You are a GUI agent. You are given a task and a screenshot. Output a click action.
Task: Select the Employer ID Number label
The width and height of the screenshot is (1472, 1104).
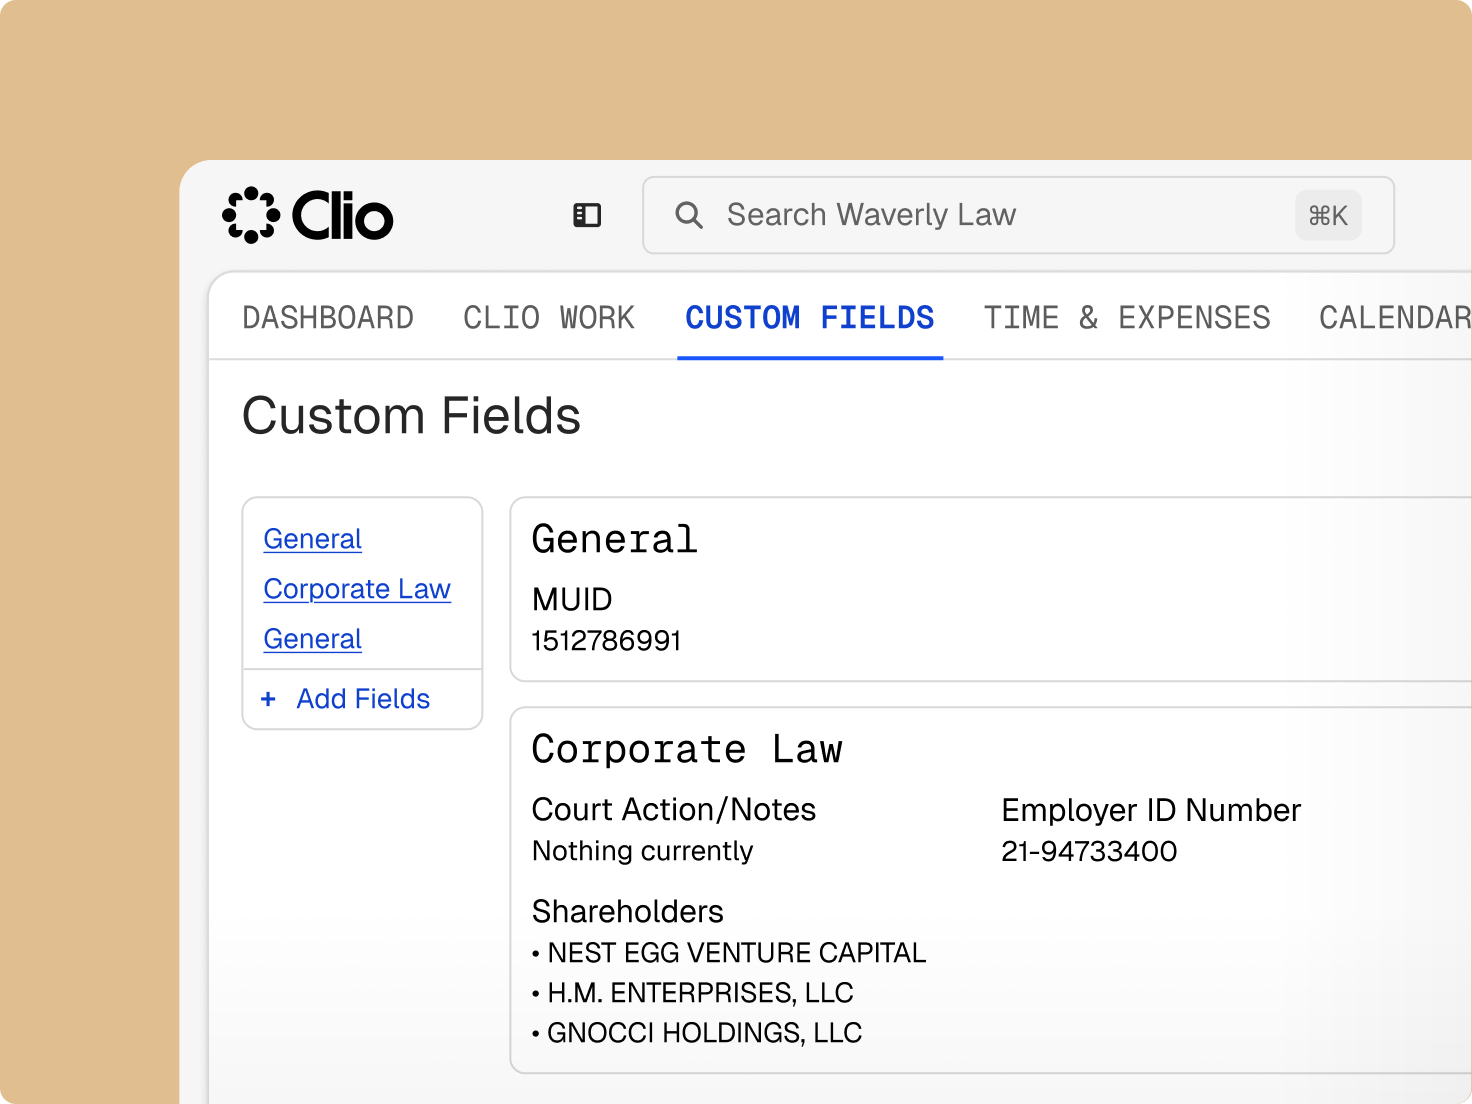[1151, 810]
